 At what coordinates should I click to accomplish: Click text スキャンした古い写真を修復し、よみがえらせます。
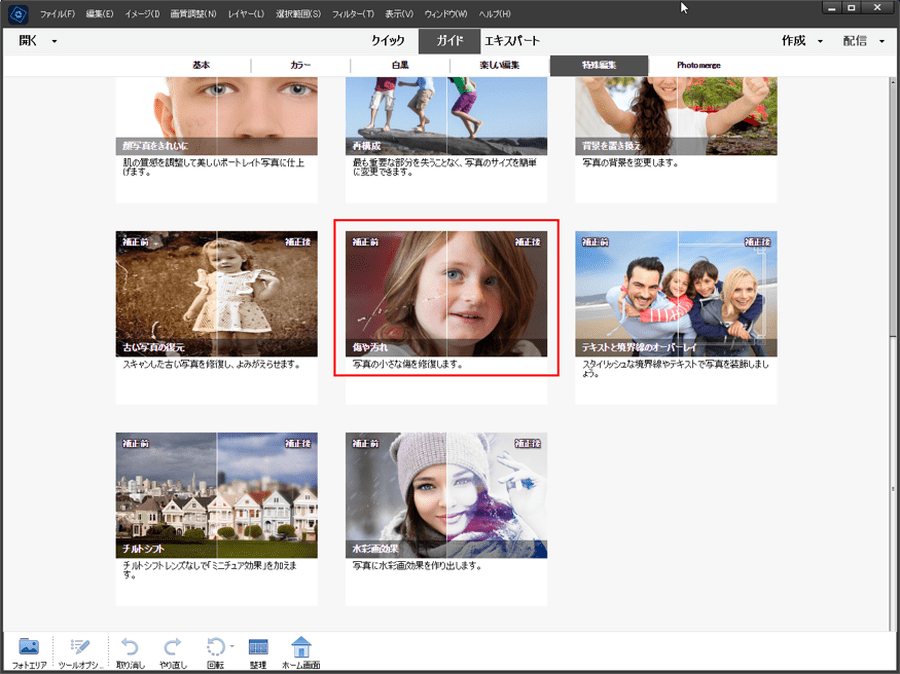point(211,365)
